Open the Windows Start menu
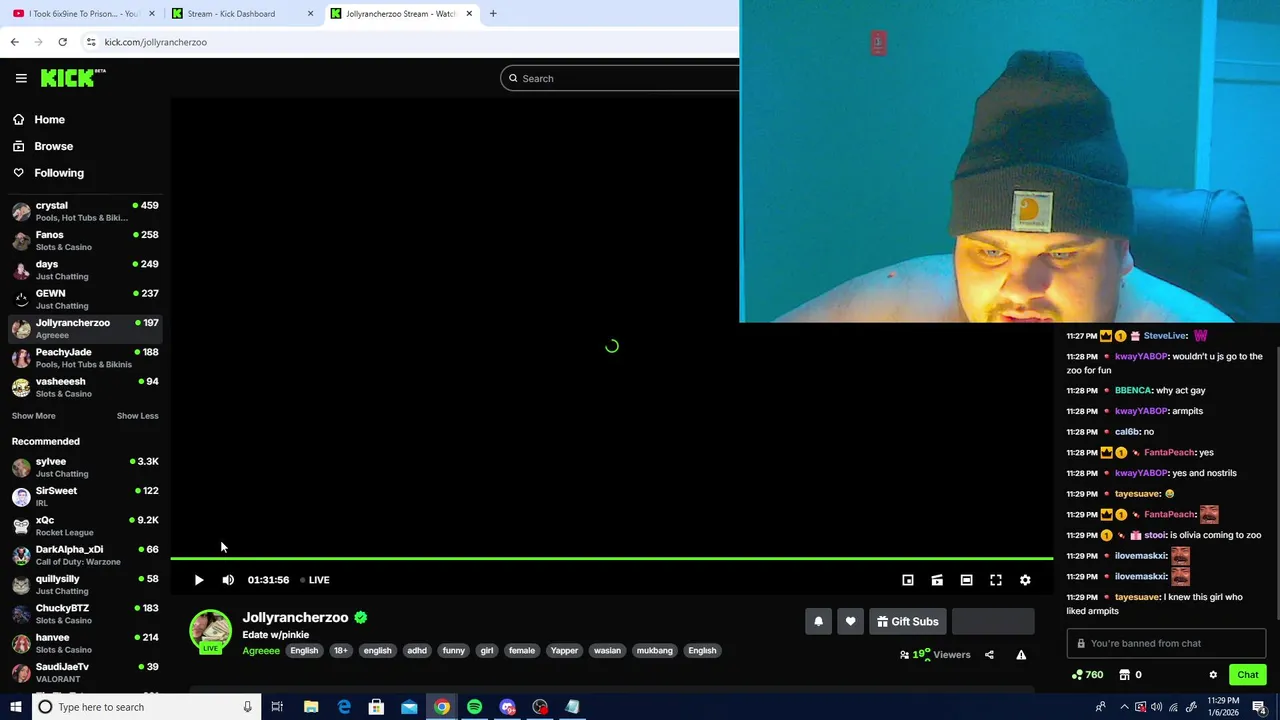 pyautogui.click(x=15, y=707)
